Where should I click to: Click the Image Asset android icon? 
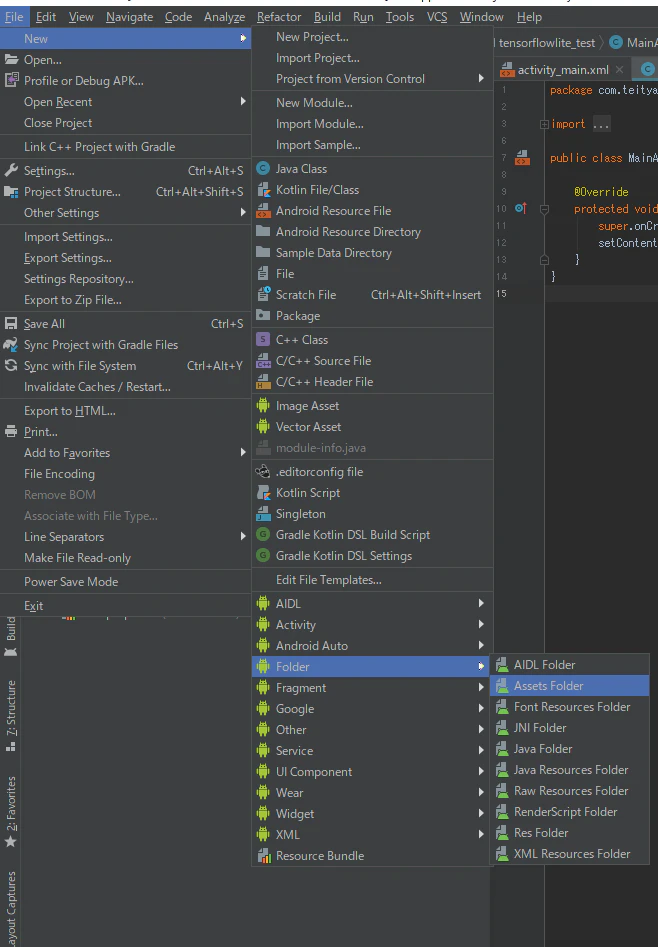pyautogui.click(x=263, y=406)
